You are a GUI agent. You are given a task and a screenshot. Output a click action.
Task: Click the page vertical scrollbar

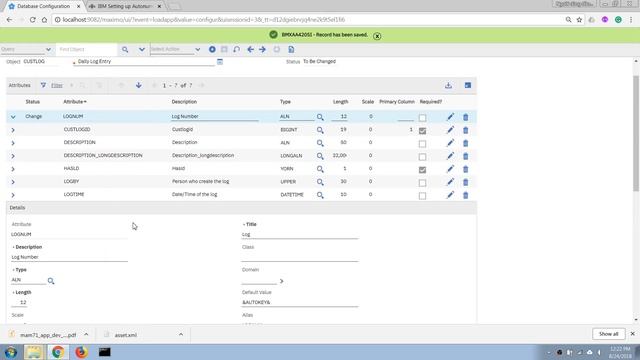(636, 133)
